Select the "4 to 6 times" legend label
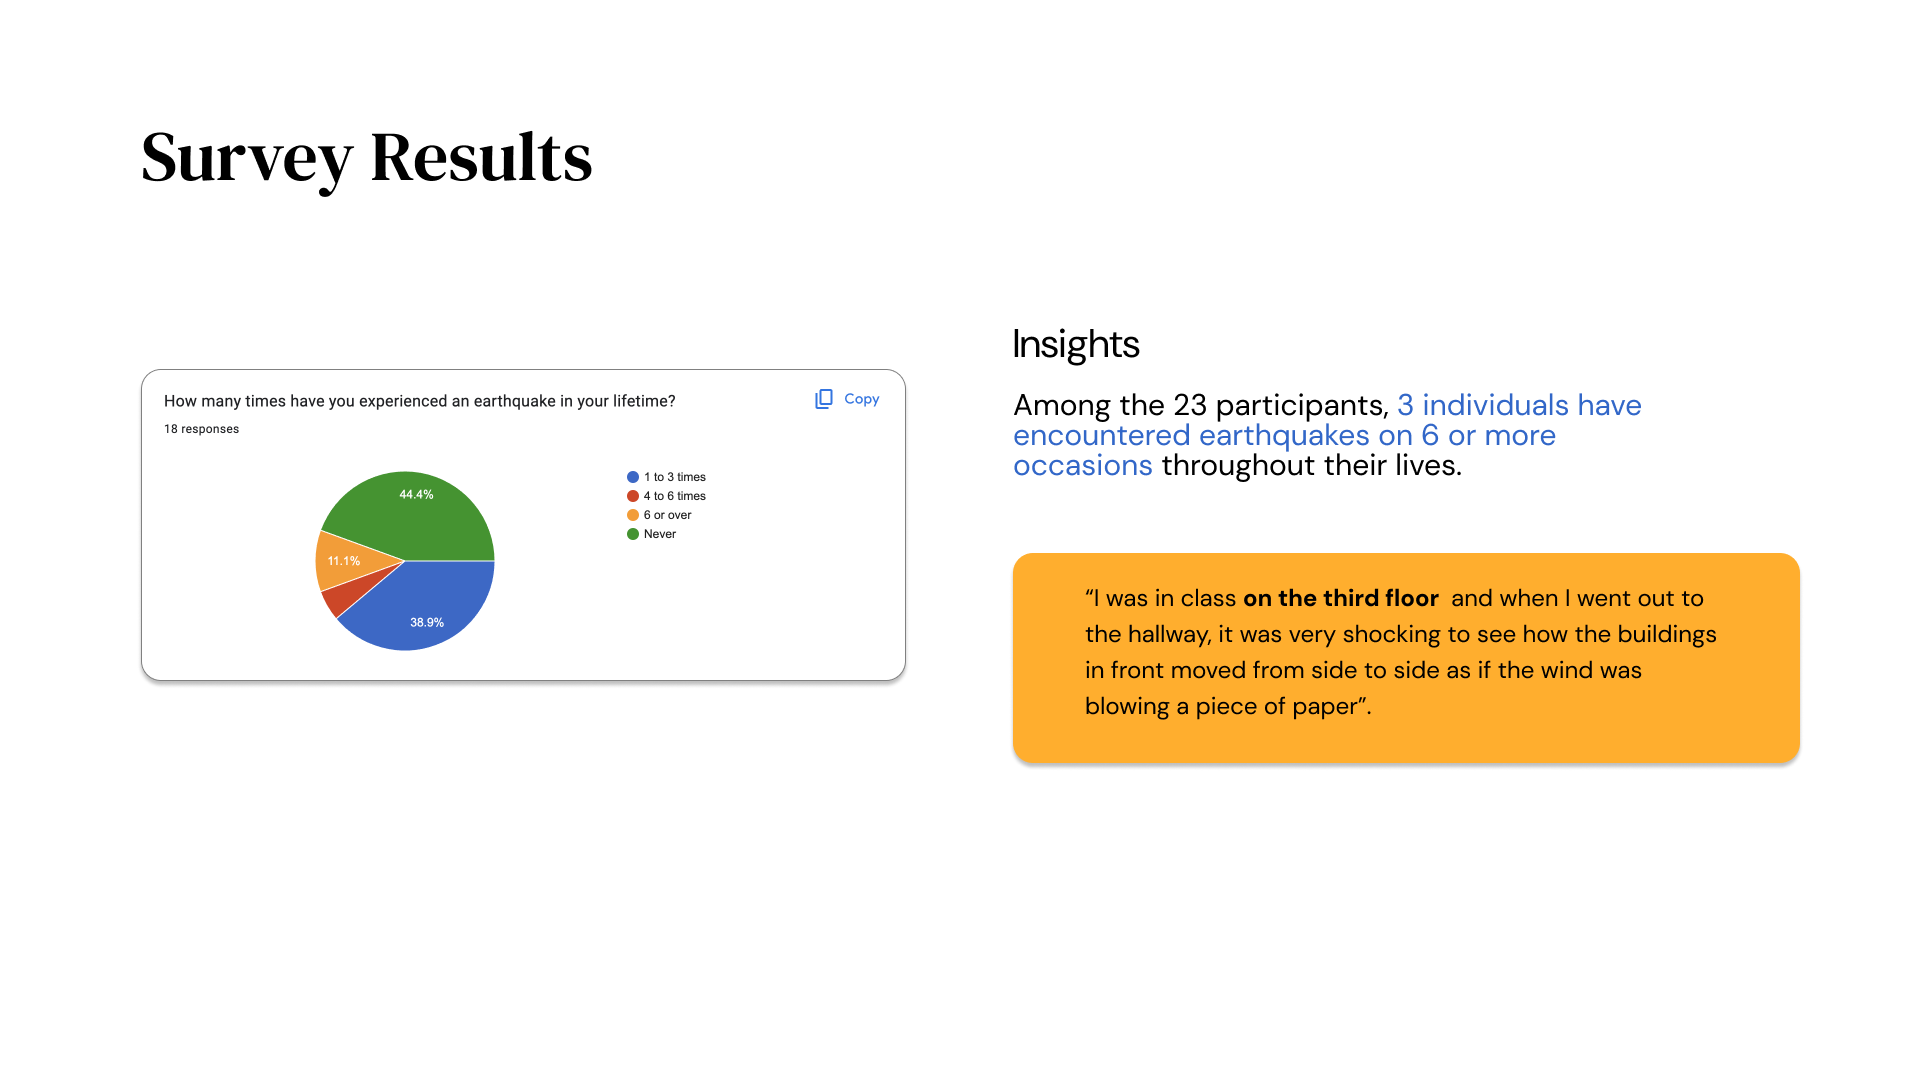 pos(674,496)
